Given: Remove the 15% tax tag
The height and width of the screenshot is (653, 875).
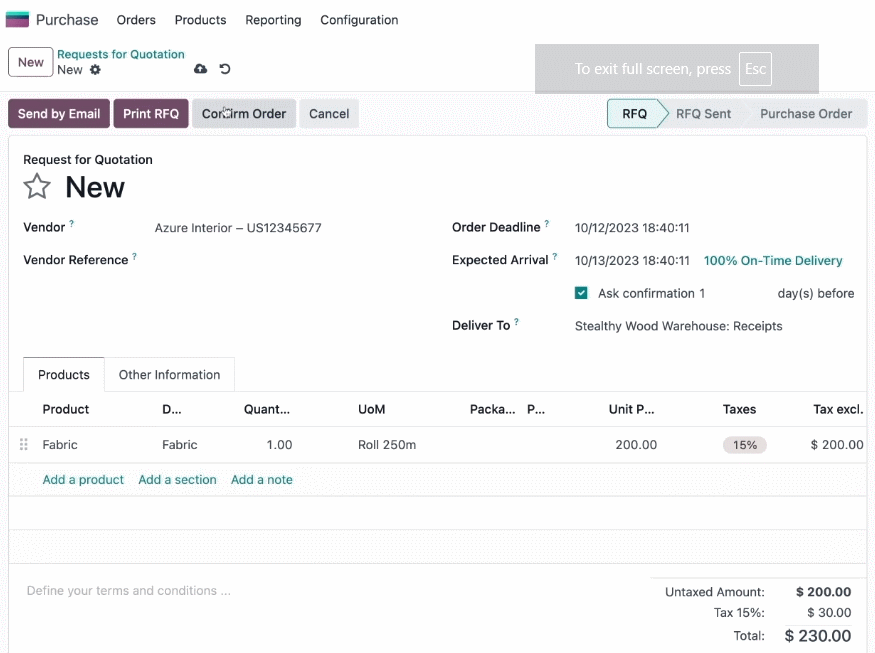Looking at the screenshot, I should (x=744, y=445).
